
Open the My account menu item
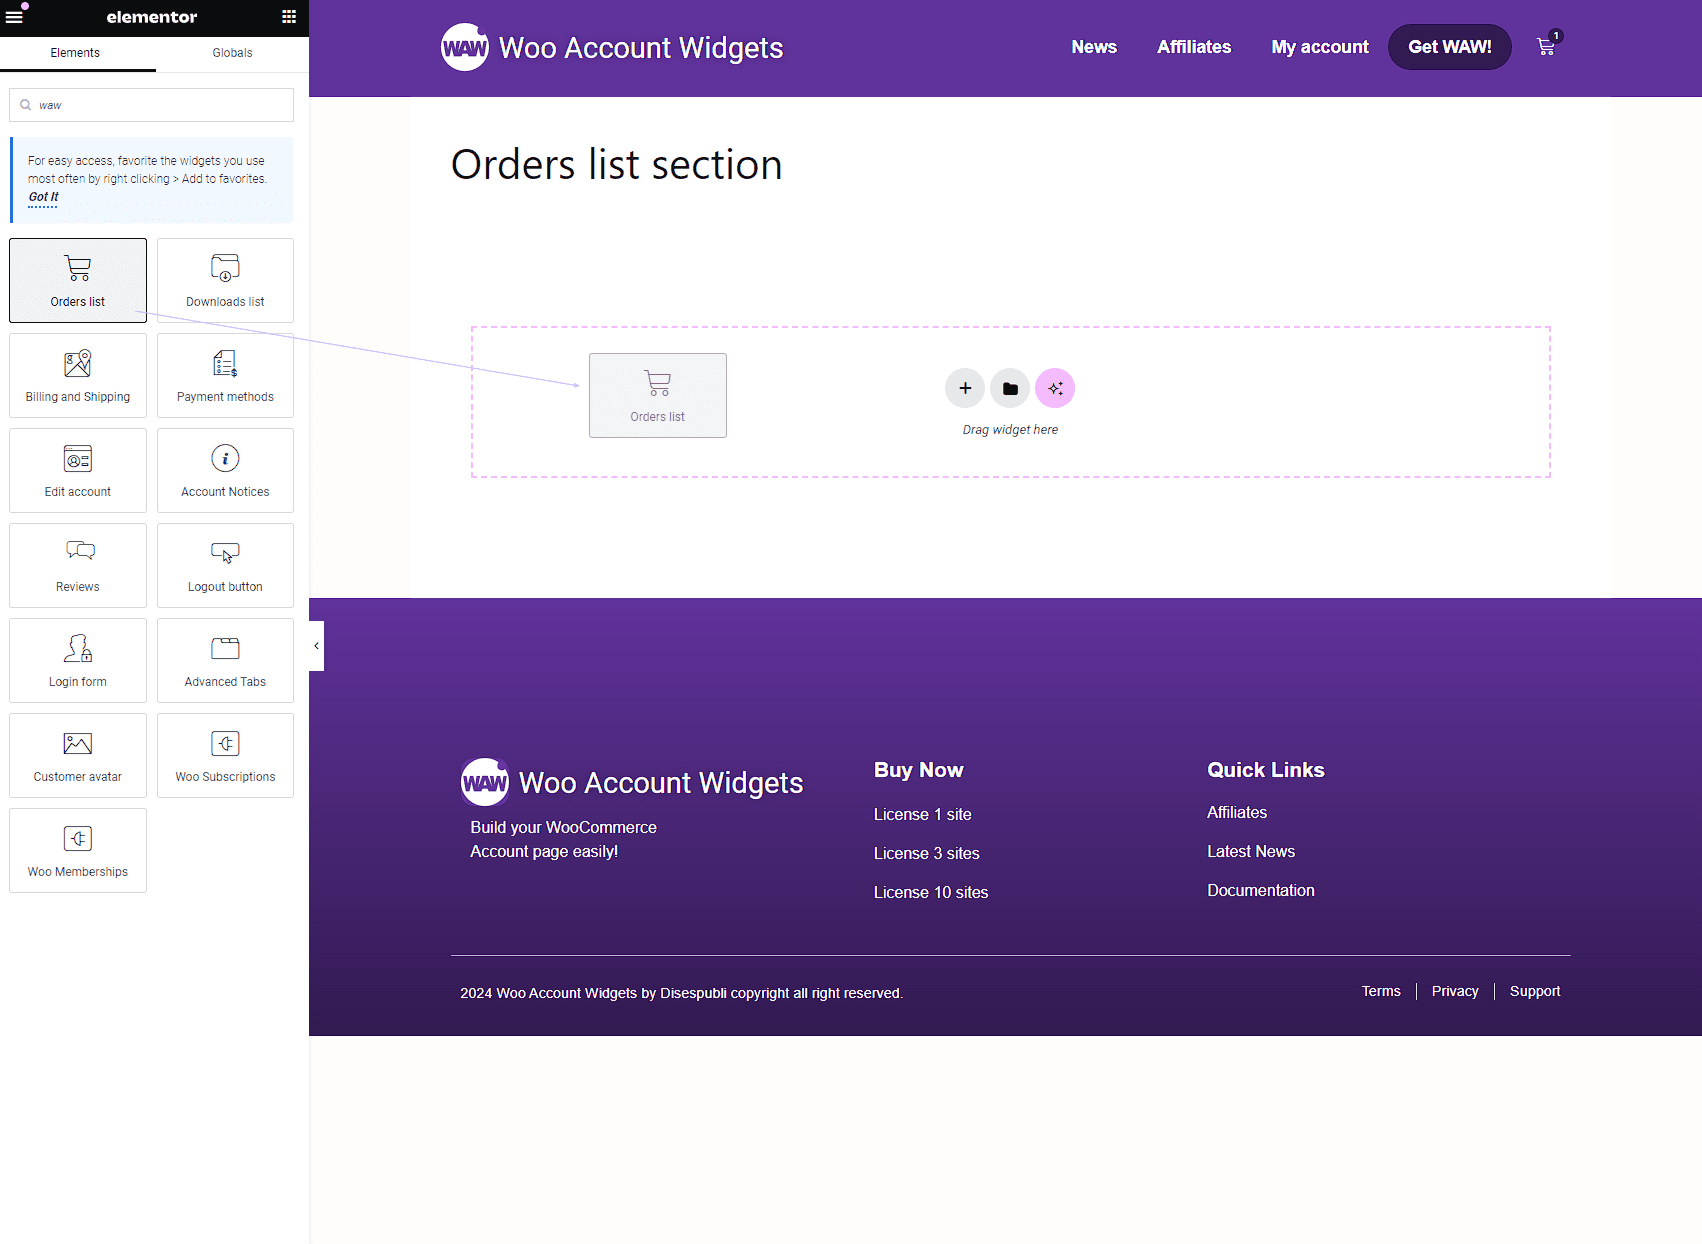(x=1320, y=47)
